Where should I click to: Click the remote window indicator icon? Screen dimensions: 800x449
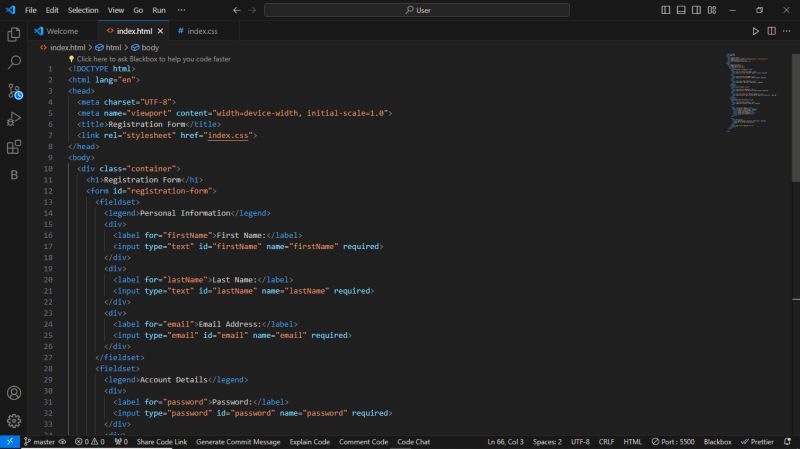tap(10, 442)
